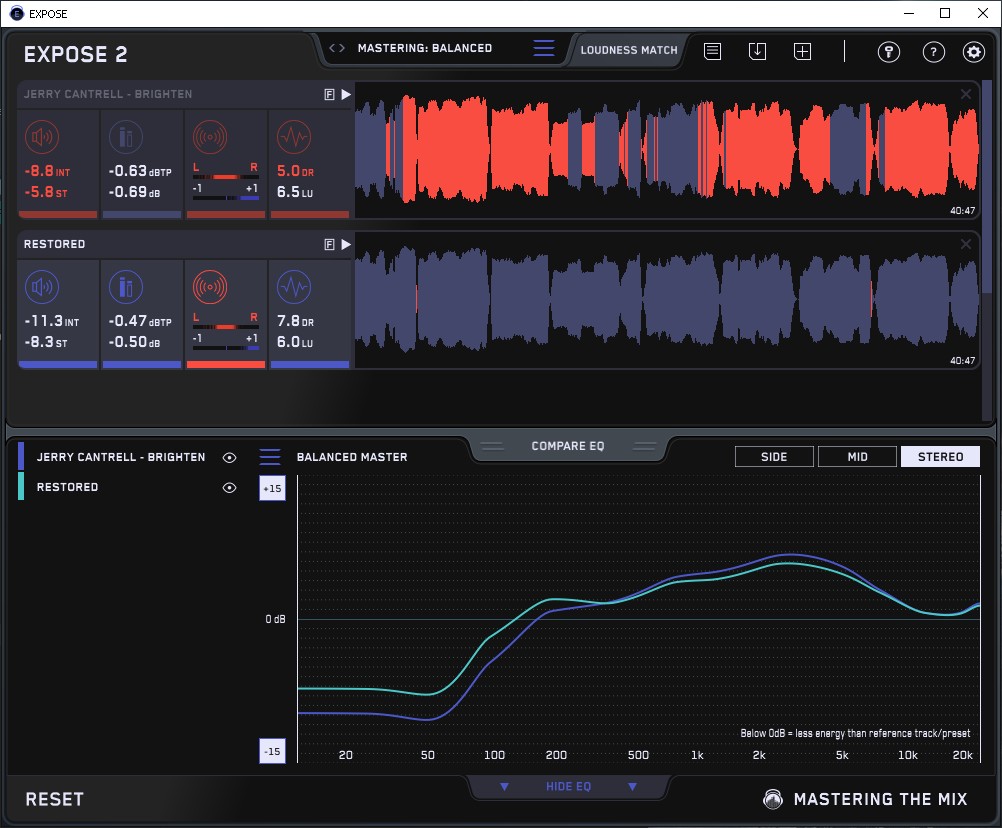Viewport: 1002px width, 828px height.
Task: Click the true peak icon on Jerry Cantrell track
Action: pyautogui.click(x=125, y=138)
